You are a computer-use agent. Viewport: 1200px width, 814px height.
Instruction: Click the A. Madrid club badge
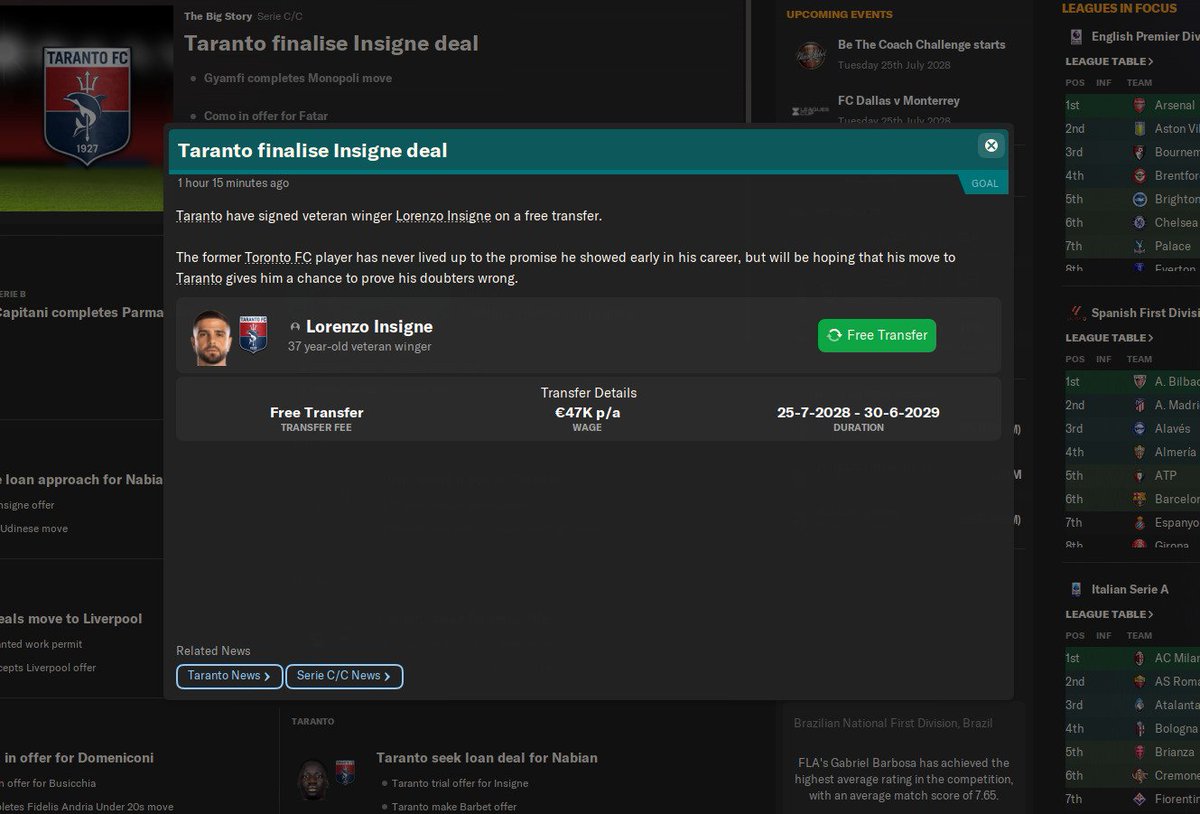(x=1139, y=405)
